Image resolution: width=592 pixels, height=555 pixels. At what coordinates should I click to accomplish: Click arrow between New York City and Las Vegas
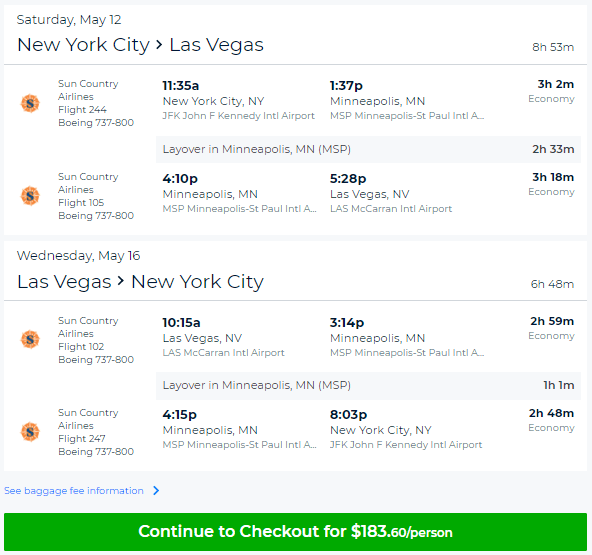coord(159,45)
